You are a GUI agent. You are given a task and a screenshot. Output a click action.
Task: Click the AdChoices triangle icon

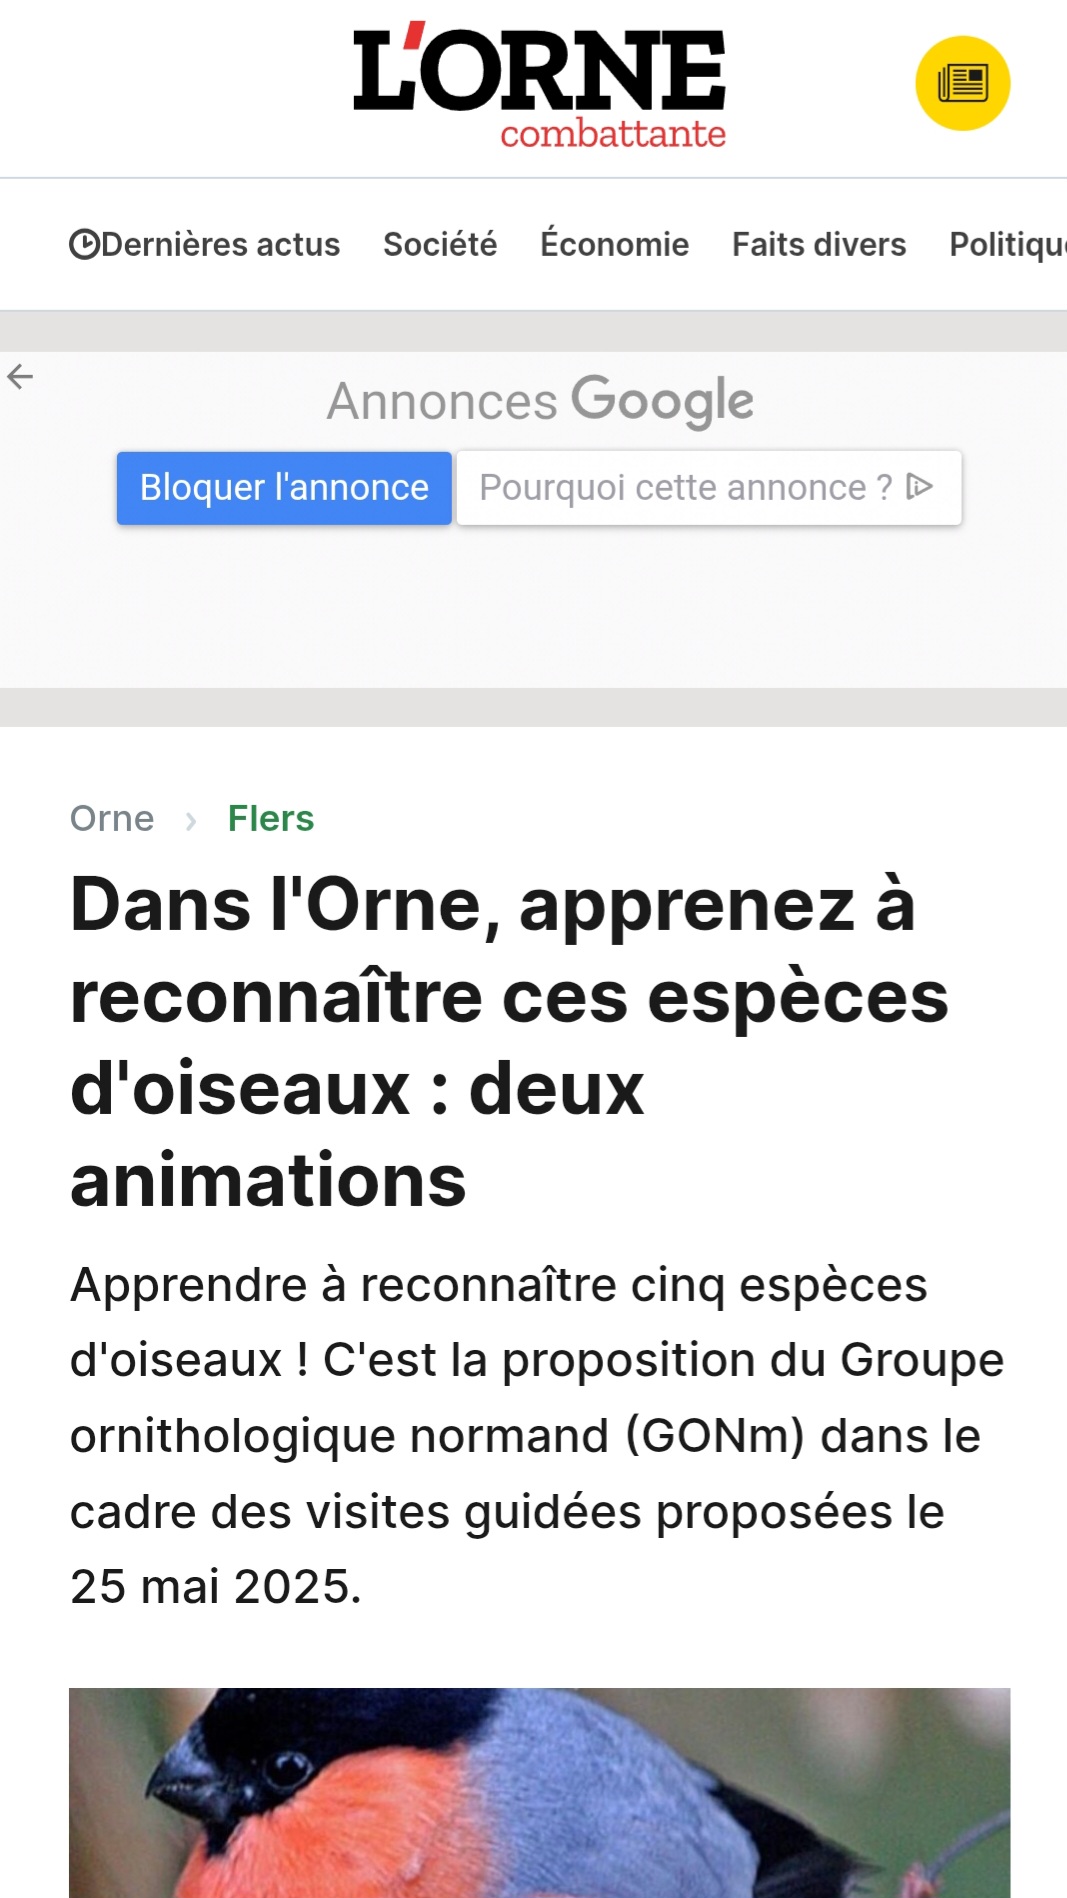(919, 487)
